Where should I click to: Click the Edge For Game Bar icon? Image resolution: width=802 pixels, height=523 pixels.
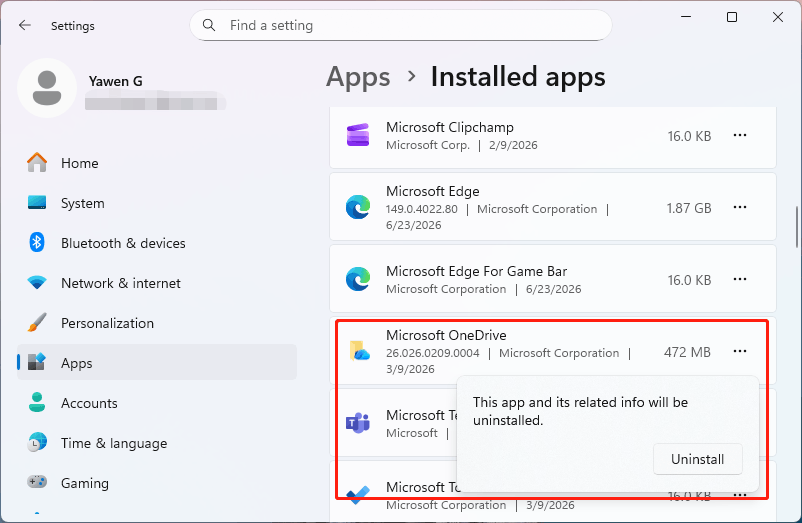click(358, 279)
